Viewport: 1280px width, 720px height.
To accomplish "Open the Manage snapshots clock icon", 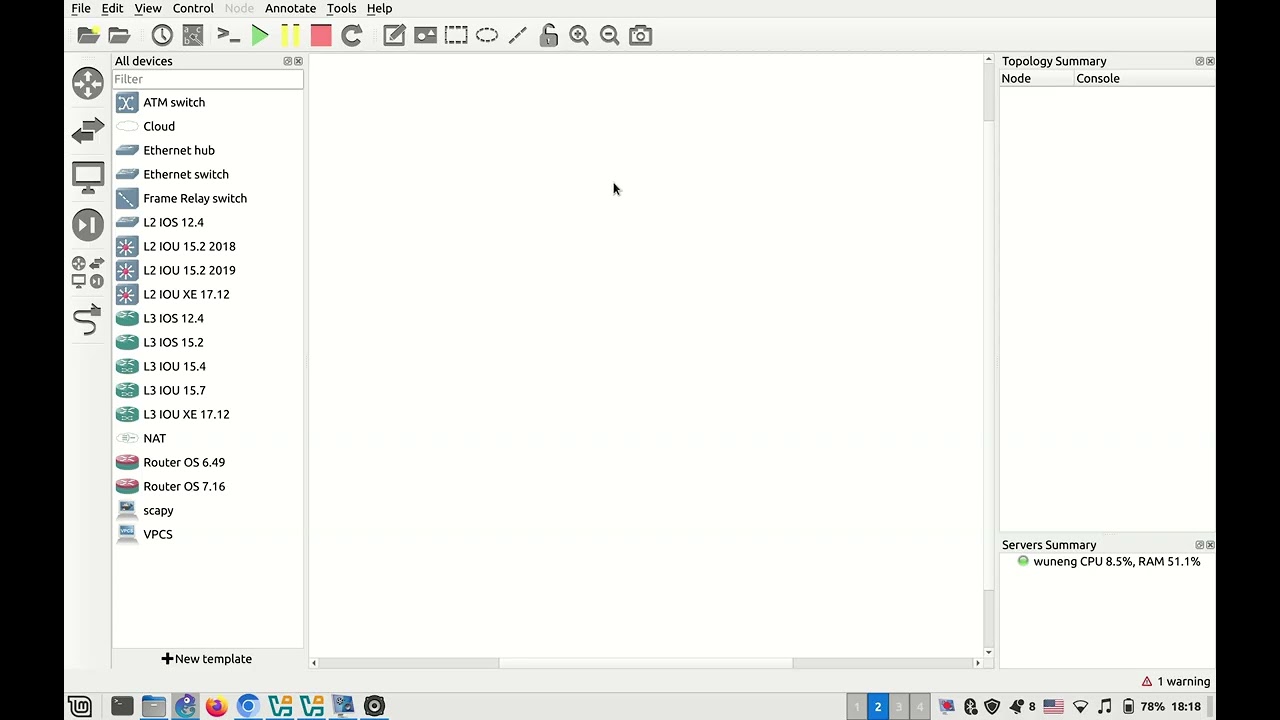I will 162,35.
